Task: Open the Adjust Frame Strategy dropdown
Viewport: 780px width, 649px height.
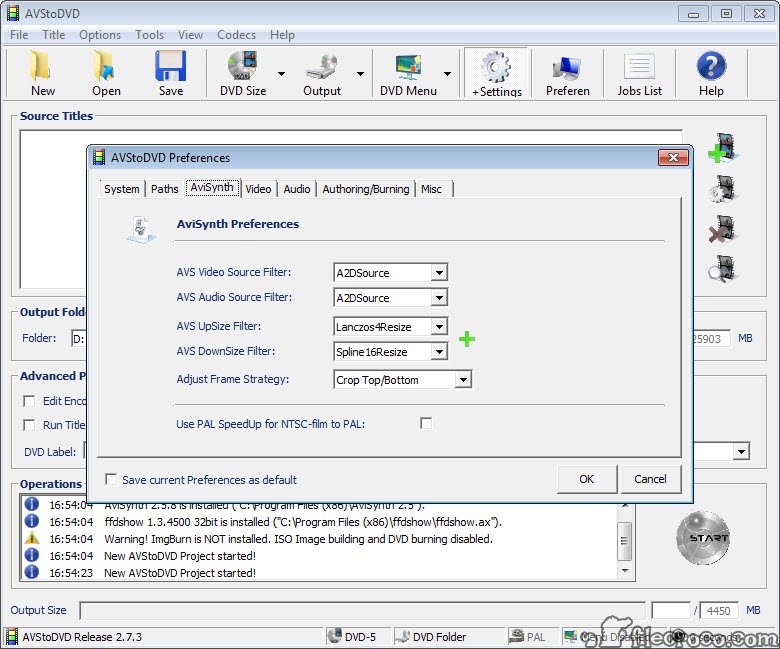Action: tap(463, 379)
